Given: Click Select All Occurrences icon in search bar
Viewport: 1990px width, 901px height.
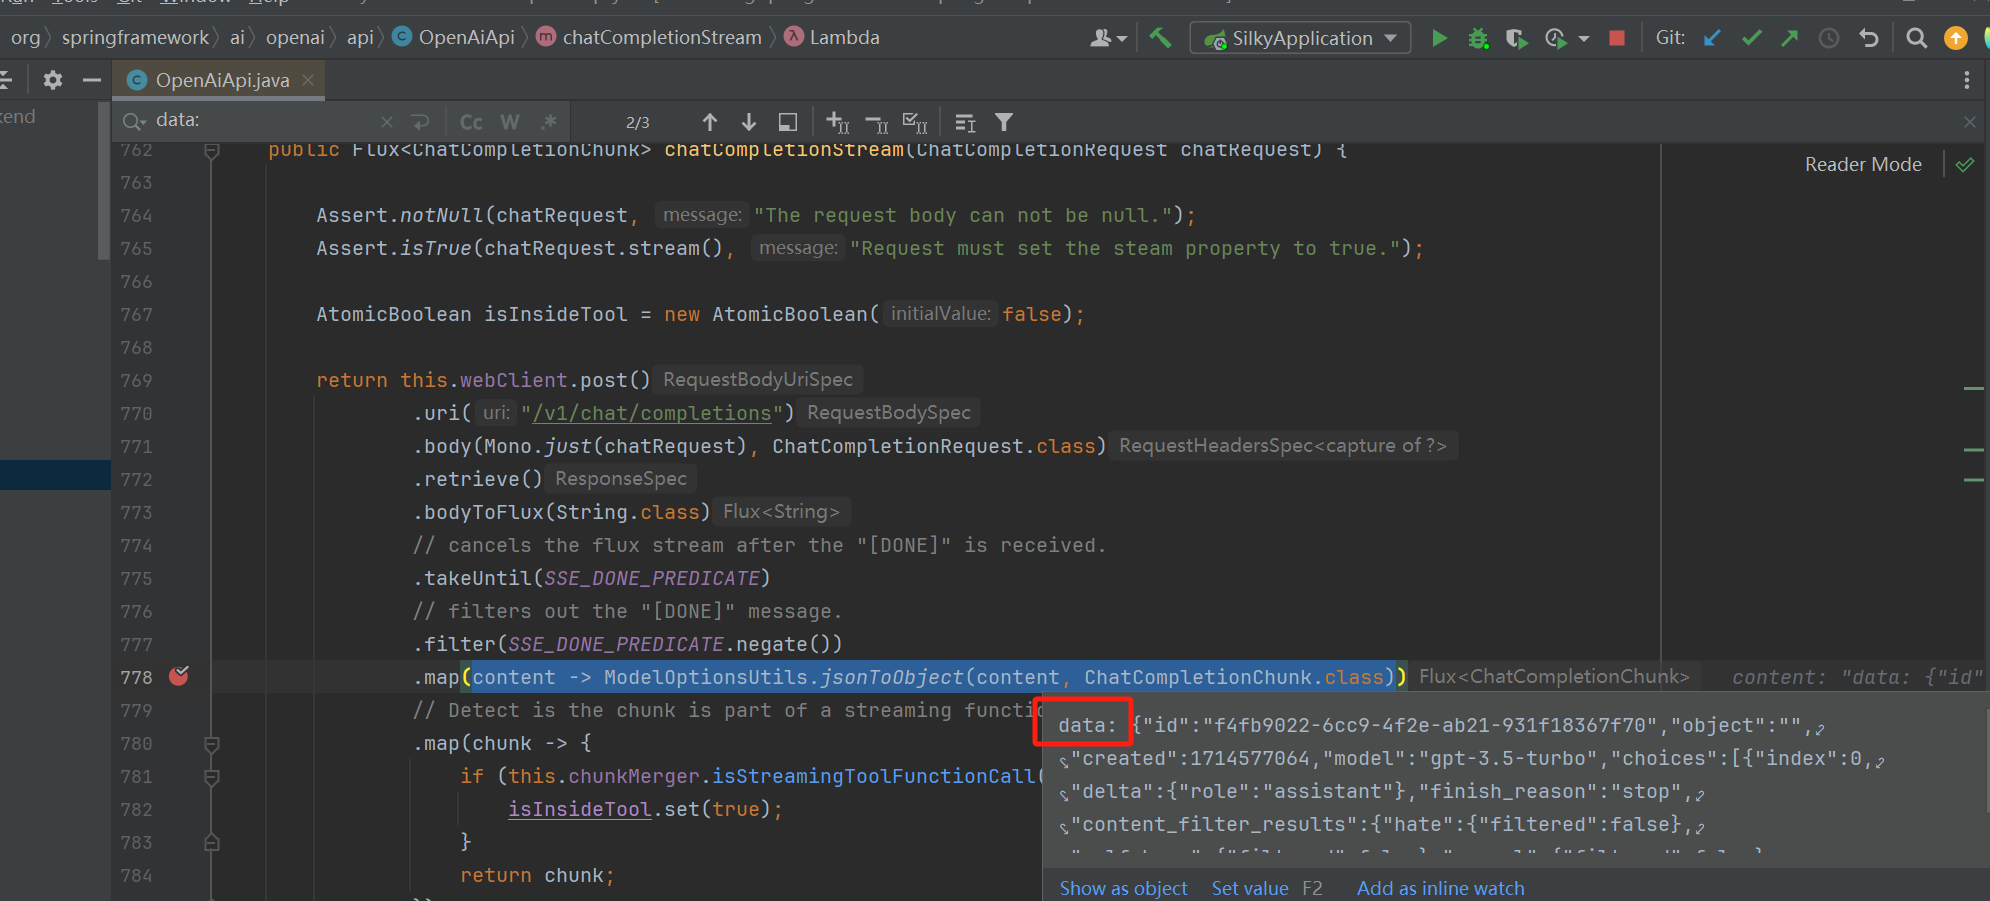Looking at the screenshot, I should (788, 122).
